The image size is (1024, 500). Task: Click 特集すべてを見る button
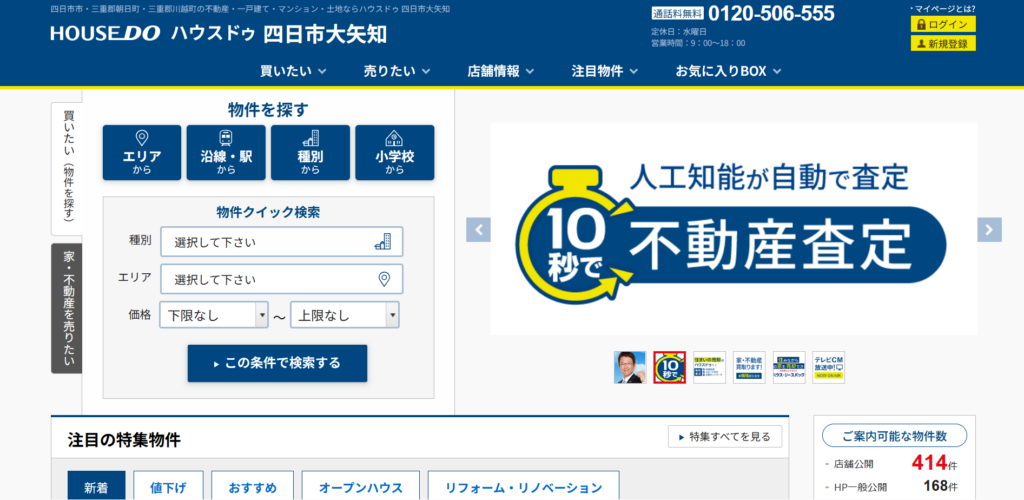[x=725, y=437]
